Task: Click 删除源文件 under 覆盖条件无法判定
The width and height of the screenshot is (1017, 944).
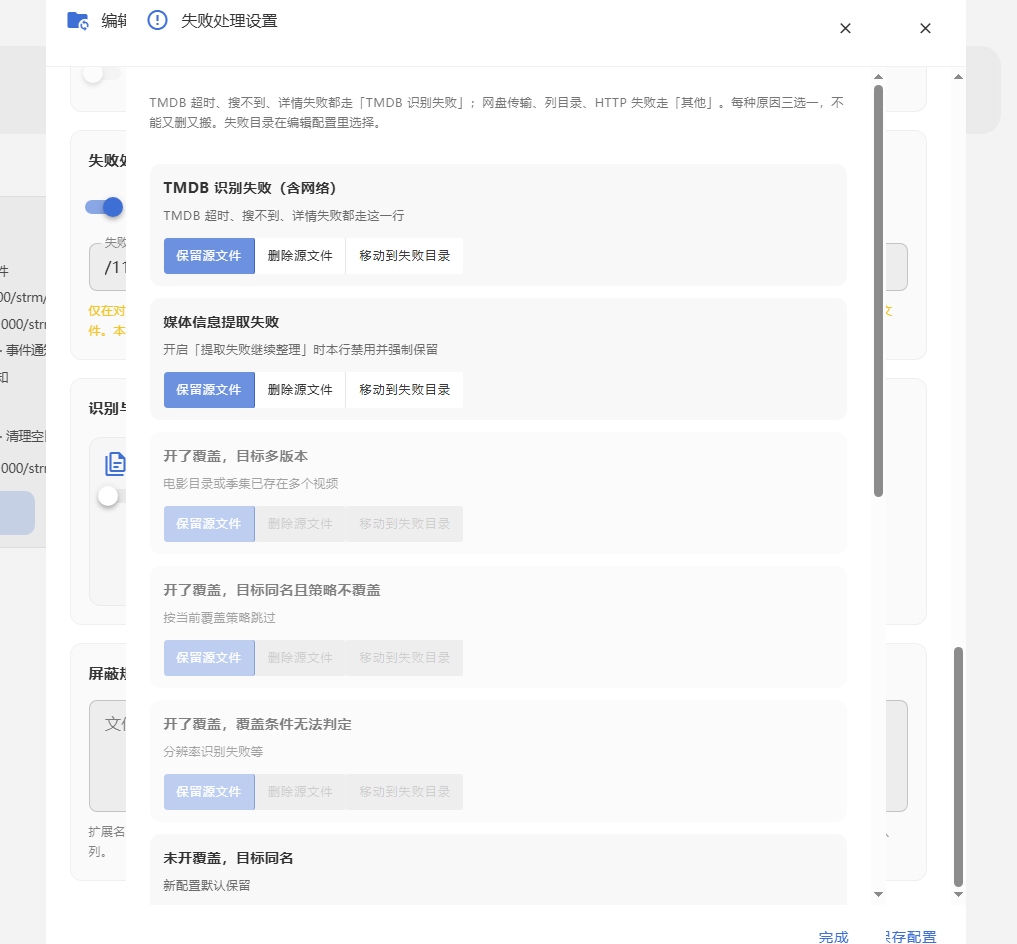Action: 300,792
